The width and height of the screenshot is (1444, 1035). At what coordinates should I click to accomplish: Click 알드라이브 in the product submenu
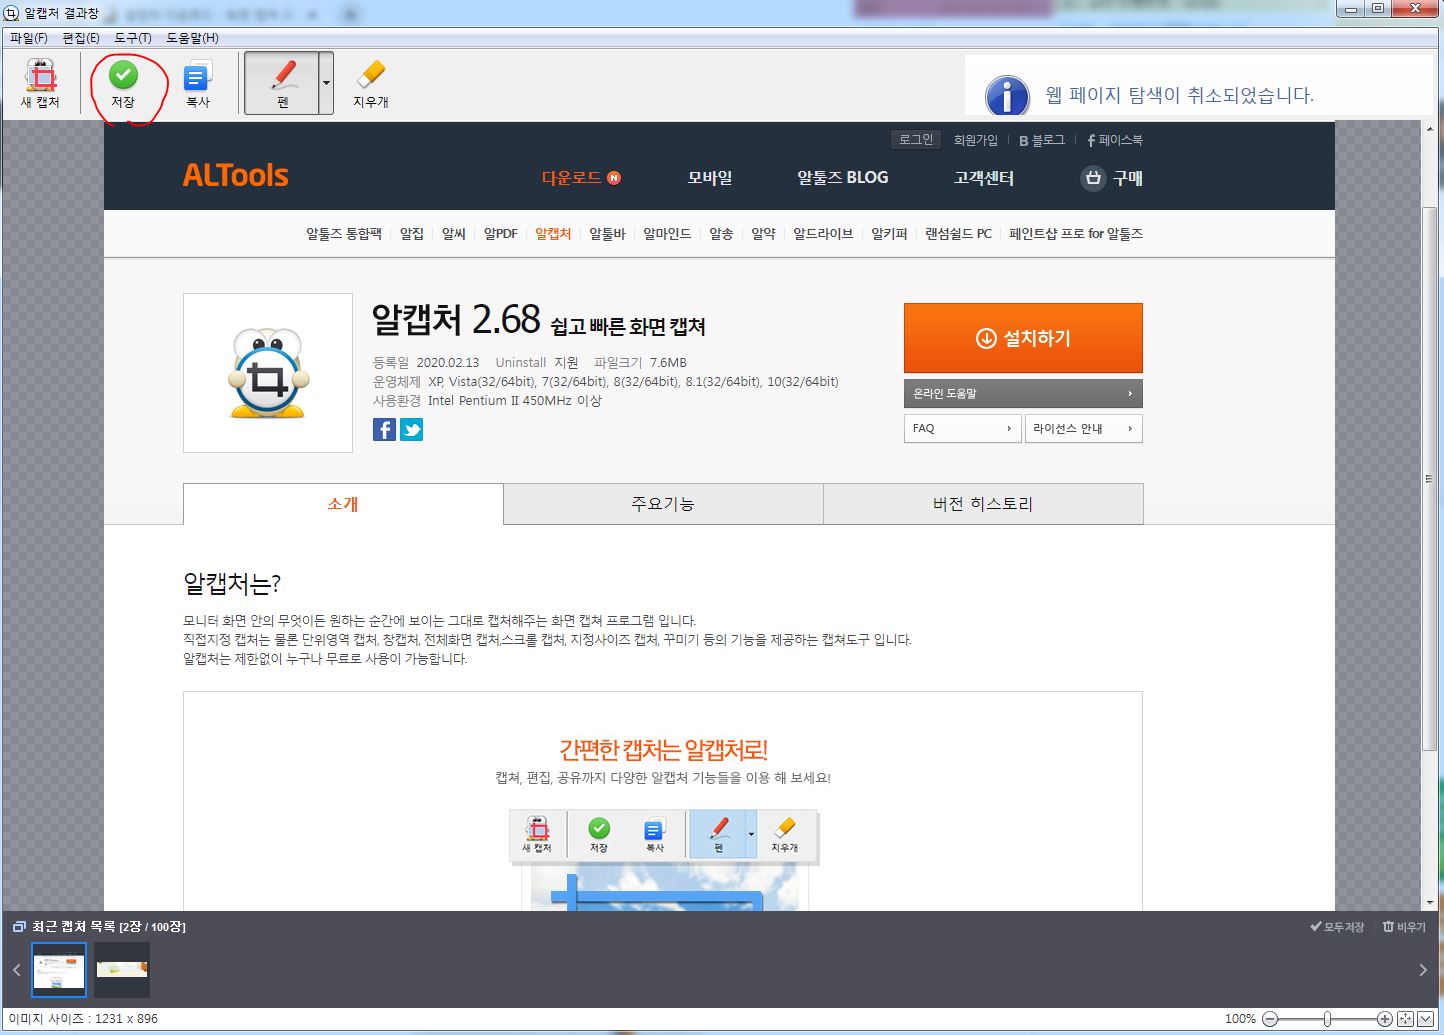point(823,233)
